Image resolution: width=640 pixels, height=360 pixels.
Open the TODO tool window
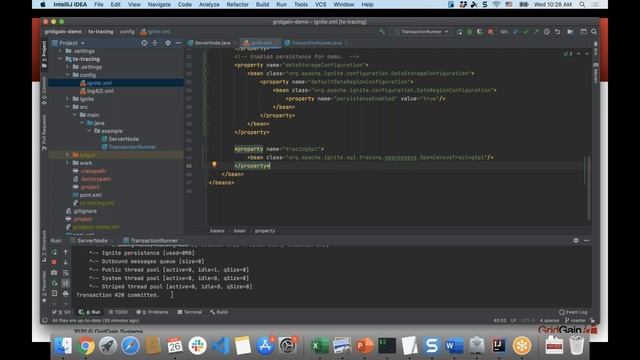(x=118, y=312)
